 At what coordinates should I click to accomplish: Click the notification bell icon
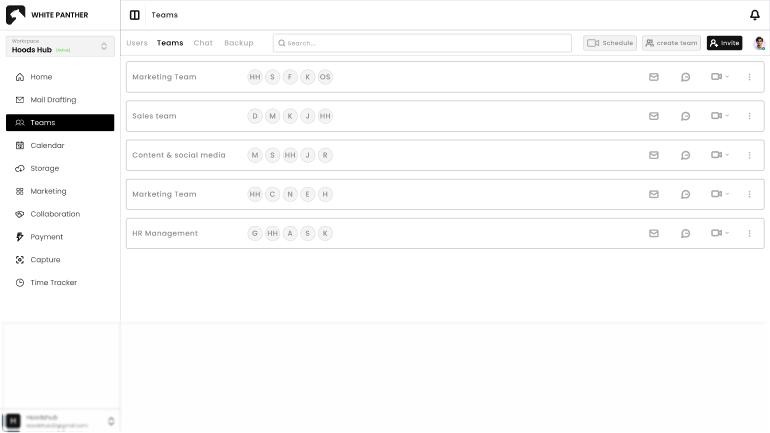coord(754,15)
